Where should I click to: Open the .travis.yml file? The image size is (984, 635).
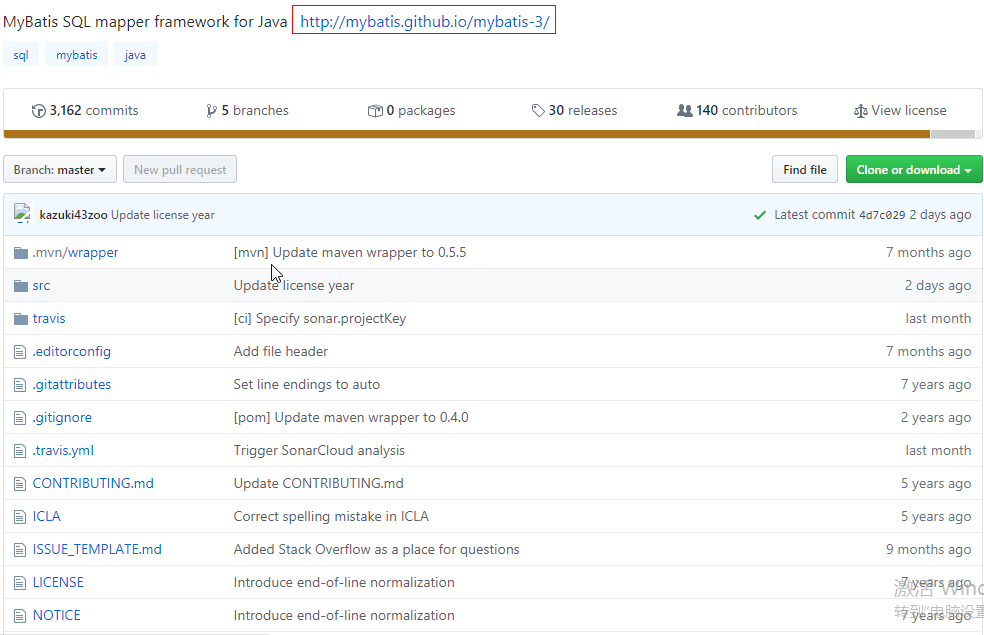tap(63, 451)
